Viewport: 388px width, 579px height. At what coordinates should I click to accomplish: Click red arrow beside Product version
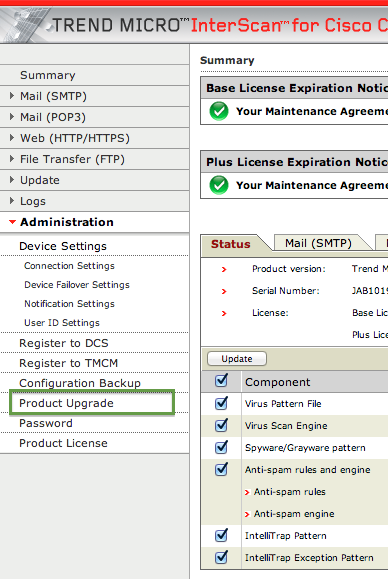pos(224,270)
